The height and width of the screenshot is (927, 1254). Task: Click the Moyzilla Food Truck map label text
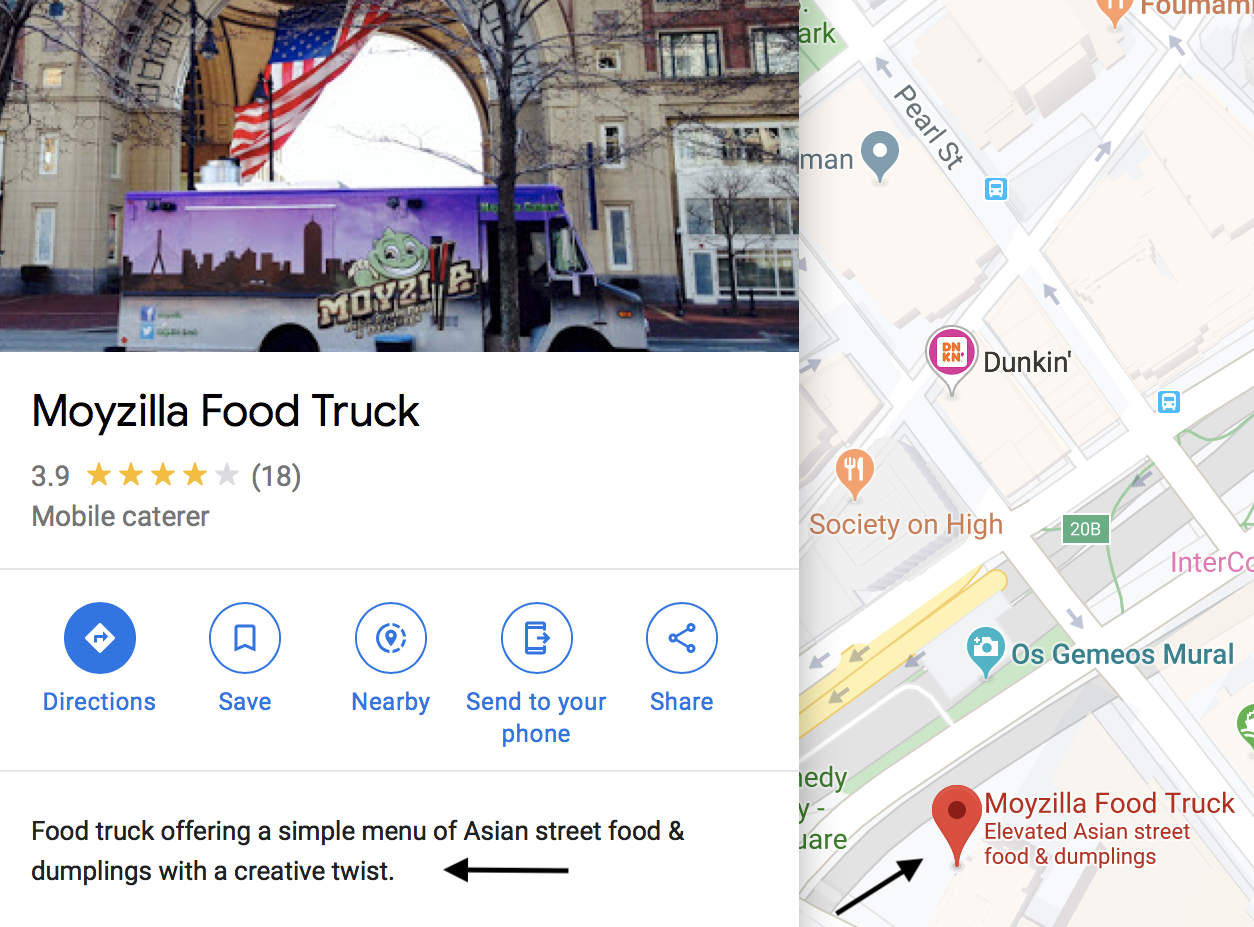click(1110, 803)
